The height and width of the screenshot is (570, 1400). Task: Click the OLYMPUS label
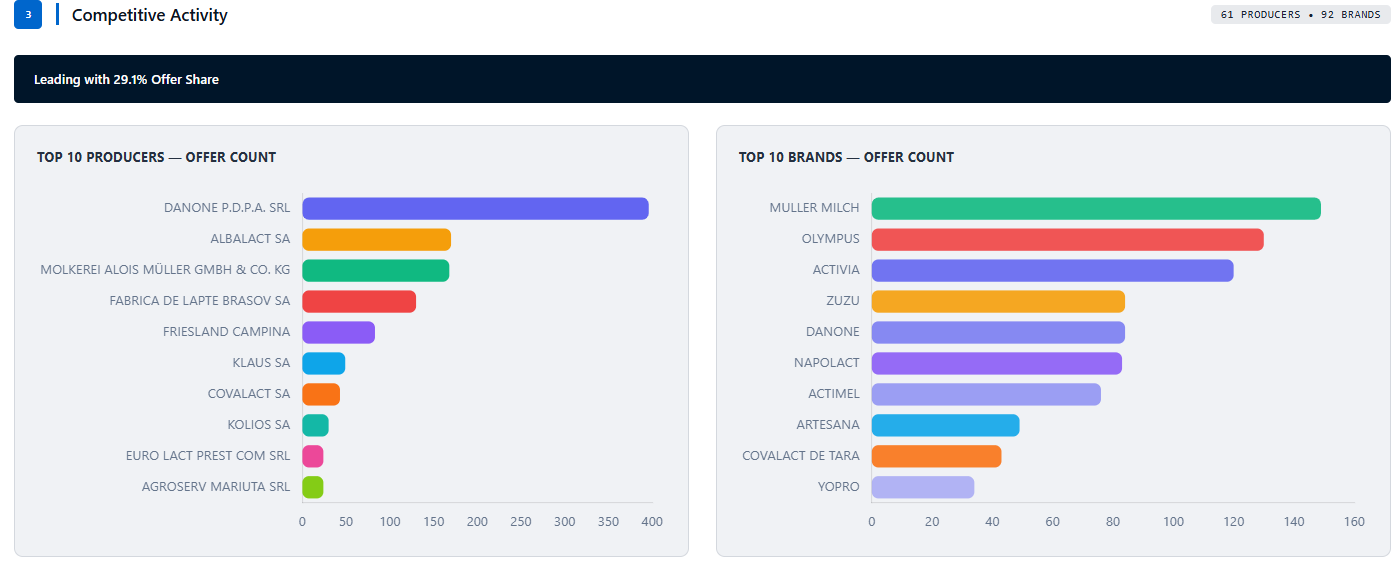pyautogui.click(x=830, y=239)
